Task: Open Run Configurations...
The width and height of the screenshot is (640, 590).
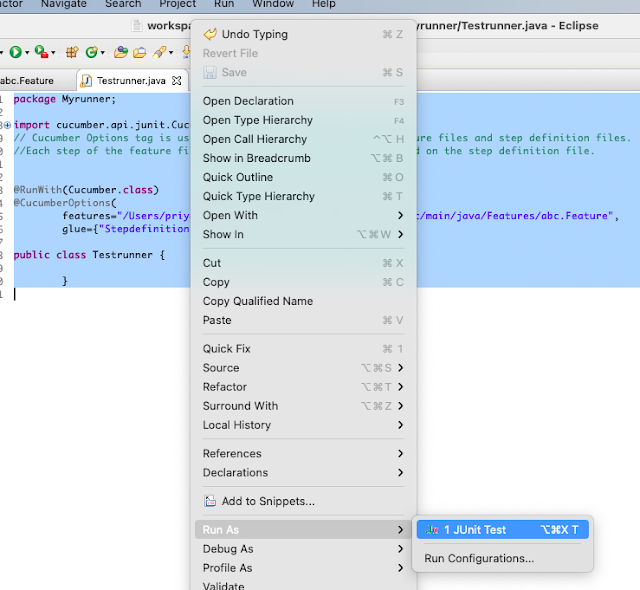Action: [502, 558]
